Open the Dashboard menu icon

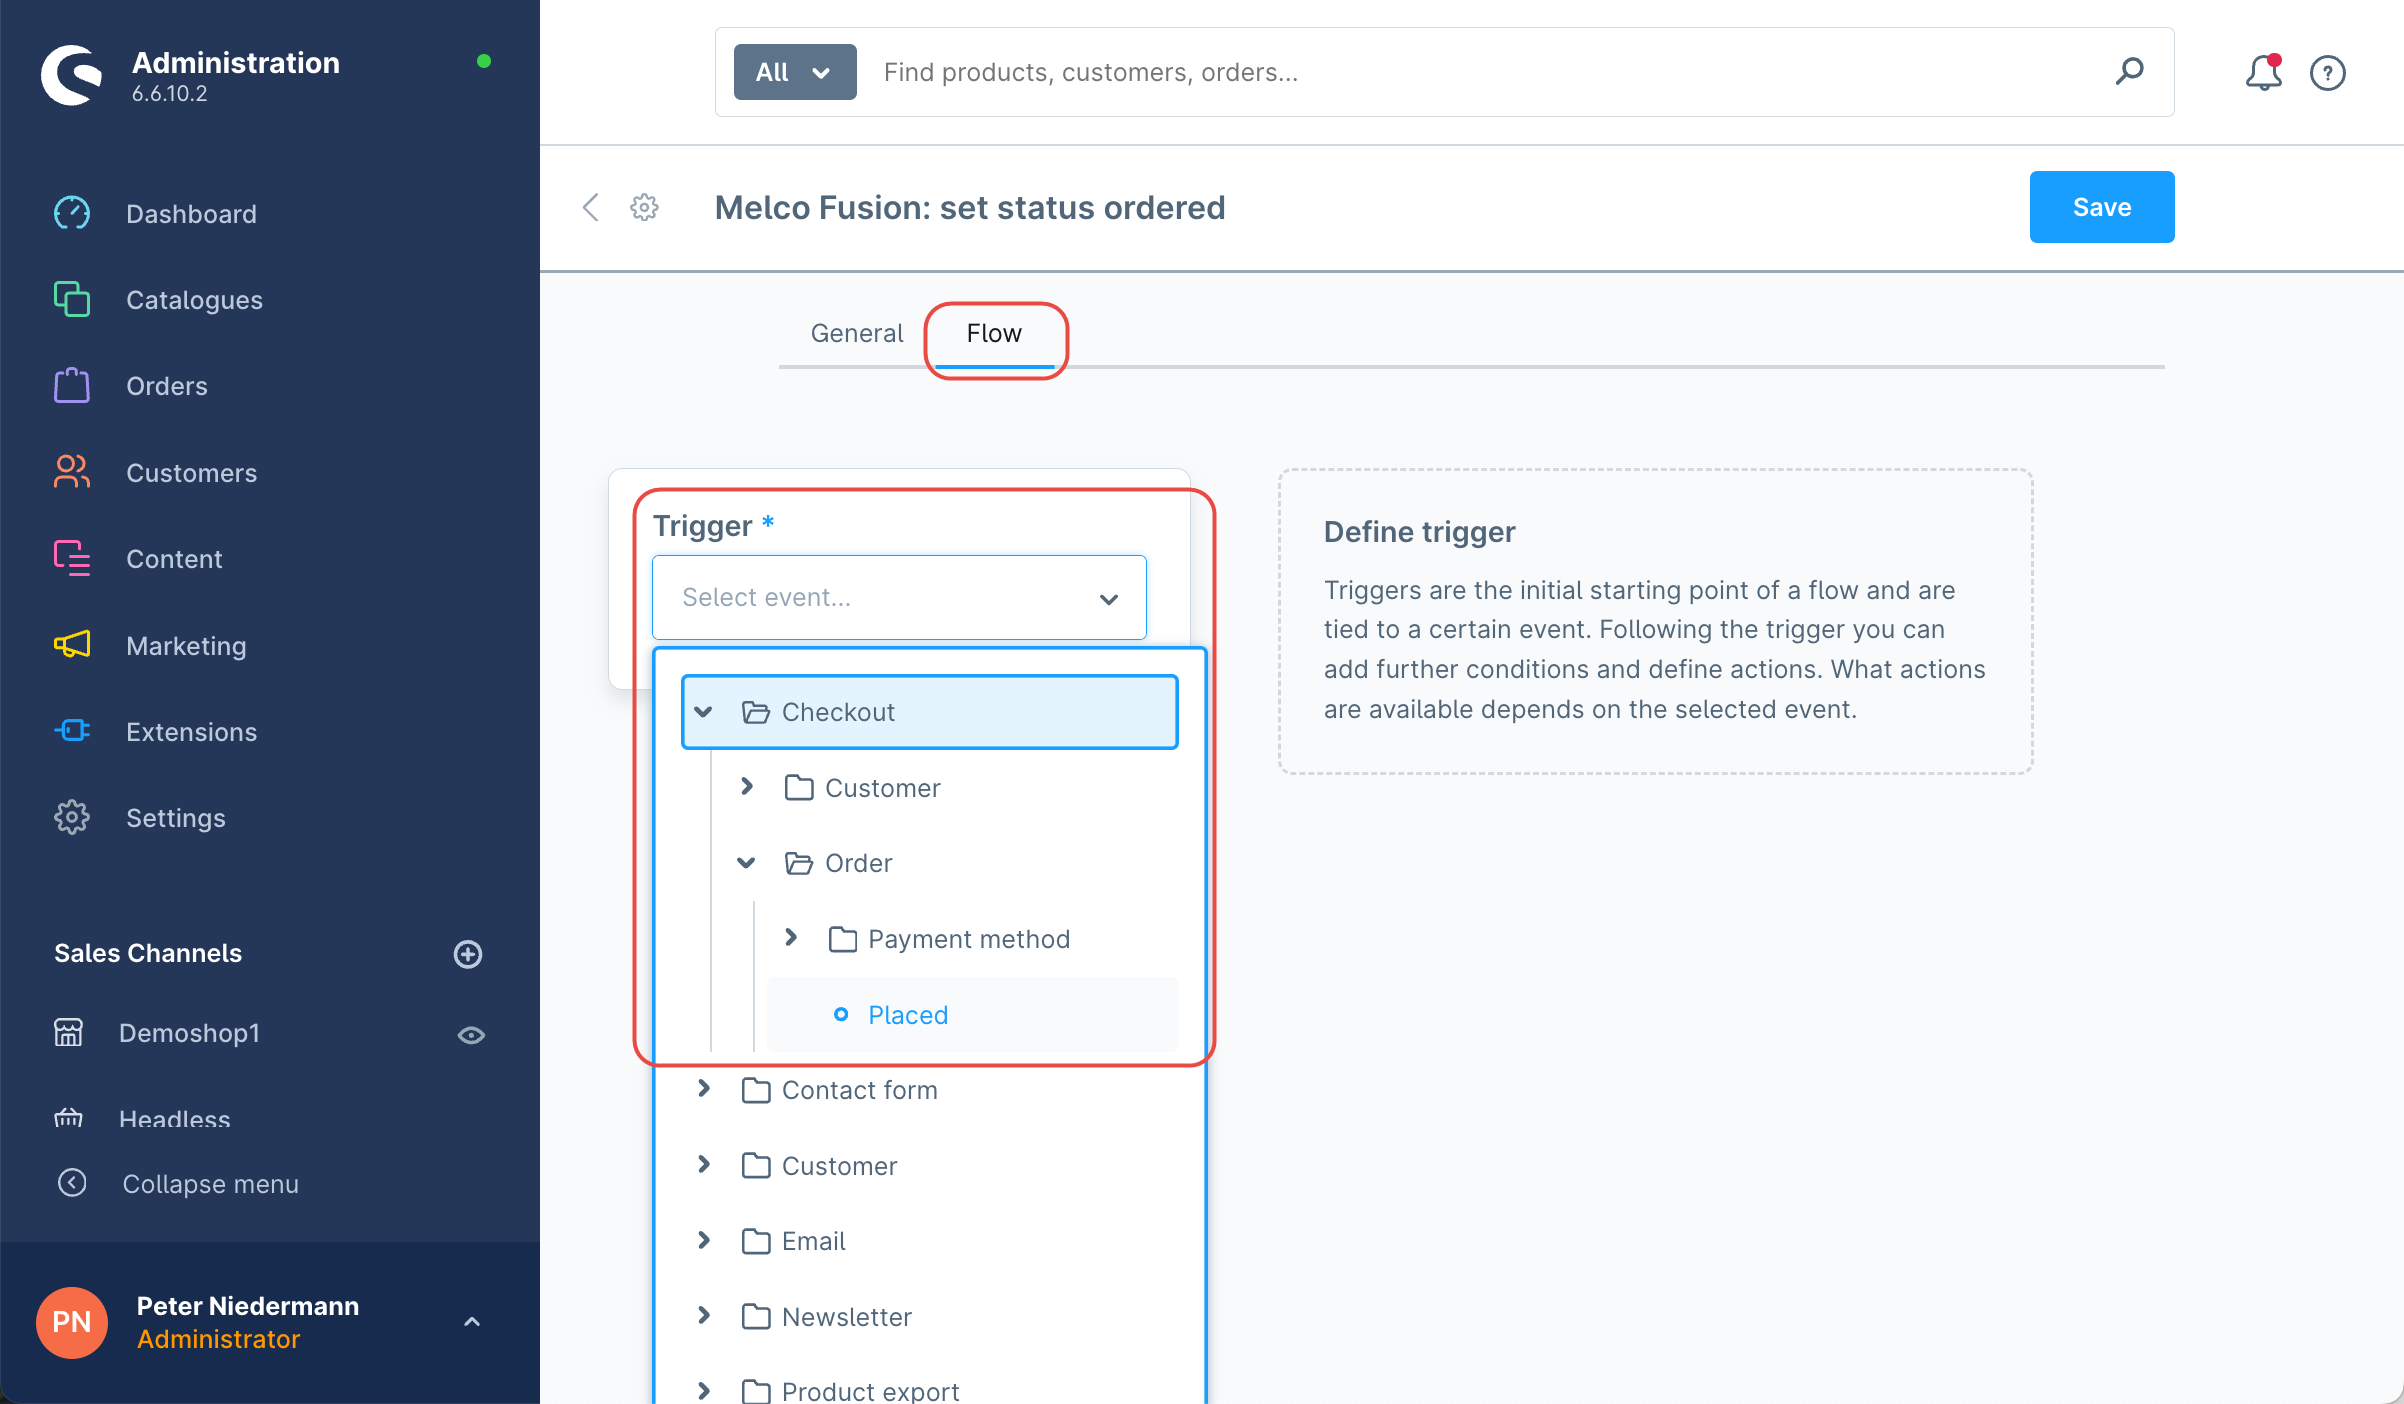(x=72, y=213)
